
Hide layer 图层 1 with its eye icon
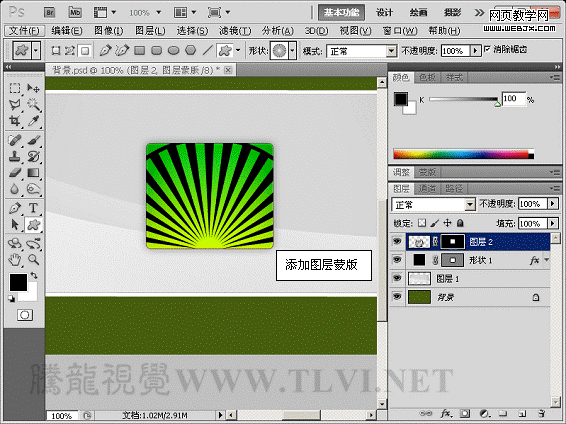point(397,278)
